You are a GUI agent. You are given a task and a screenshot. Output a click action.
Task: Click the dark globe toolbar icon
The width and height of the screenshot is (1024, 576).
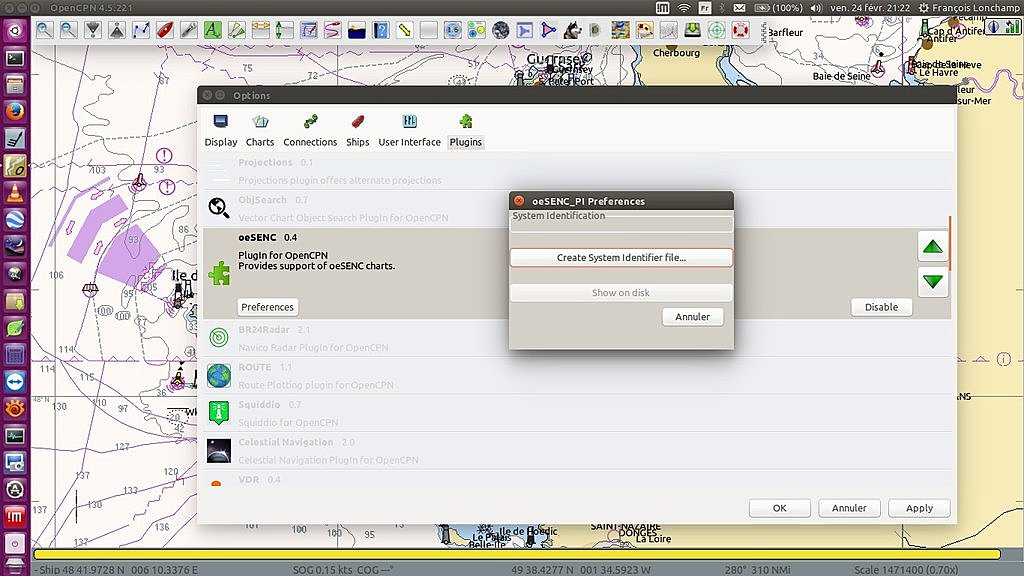pos(501,30)
